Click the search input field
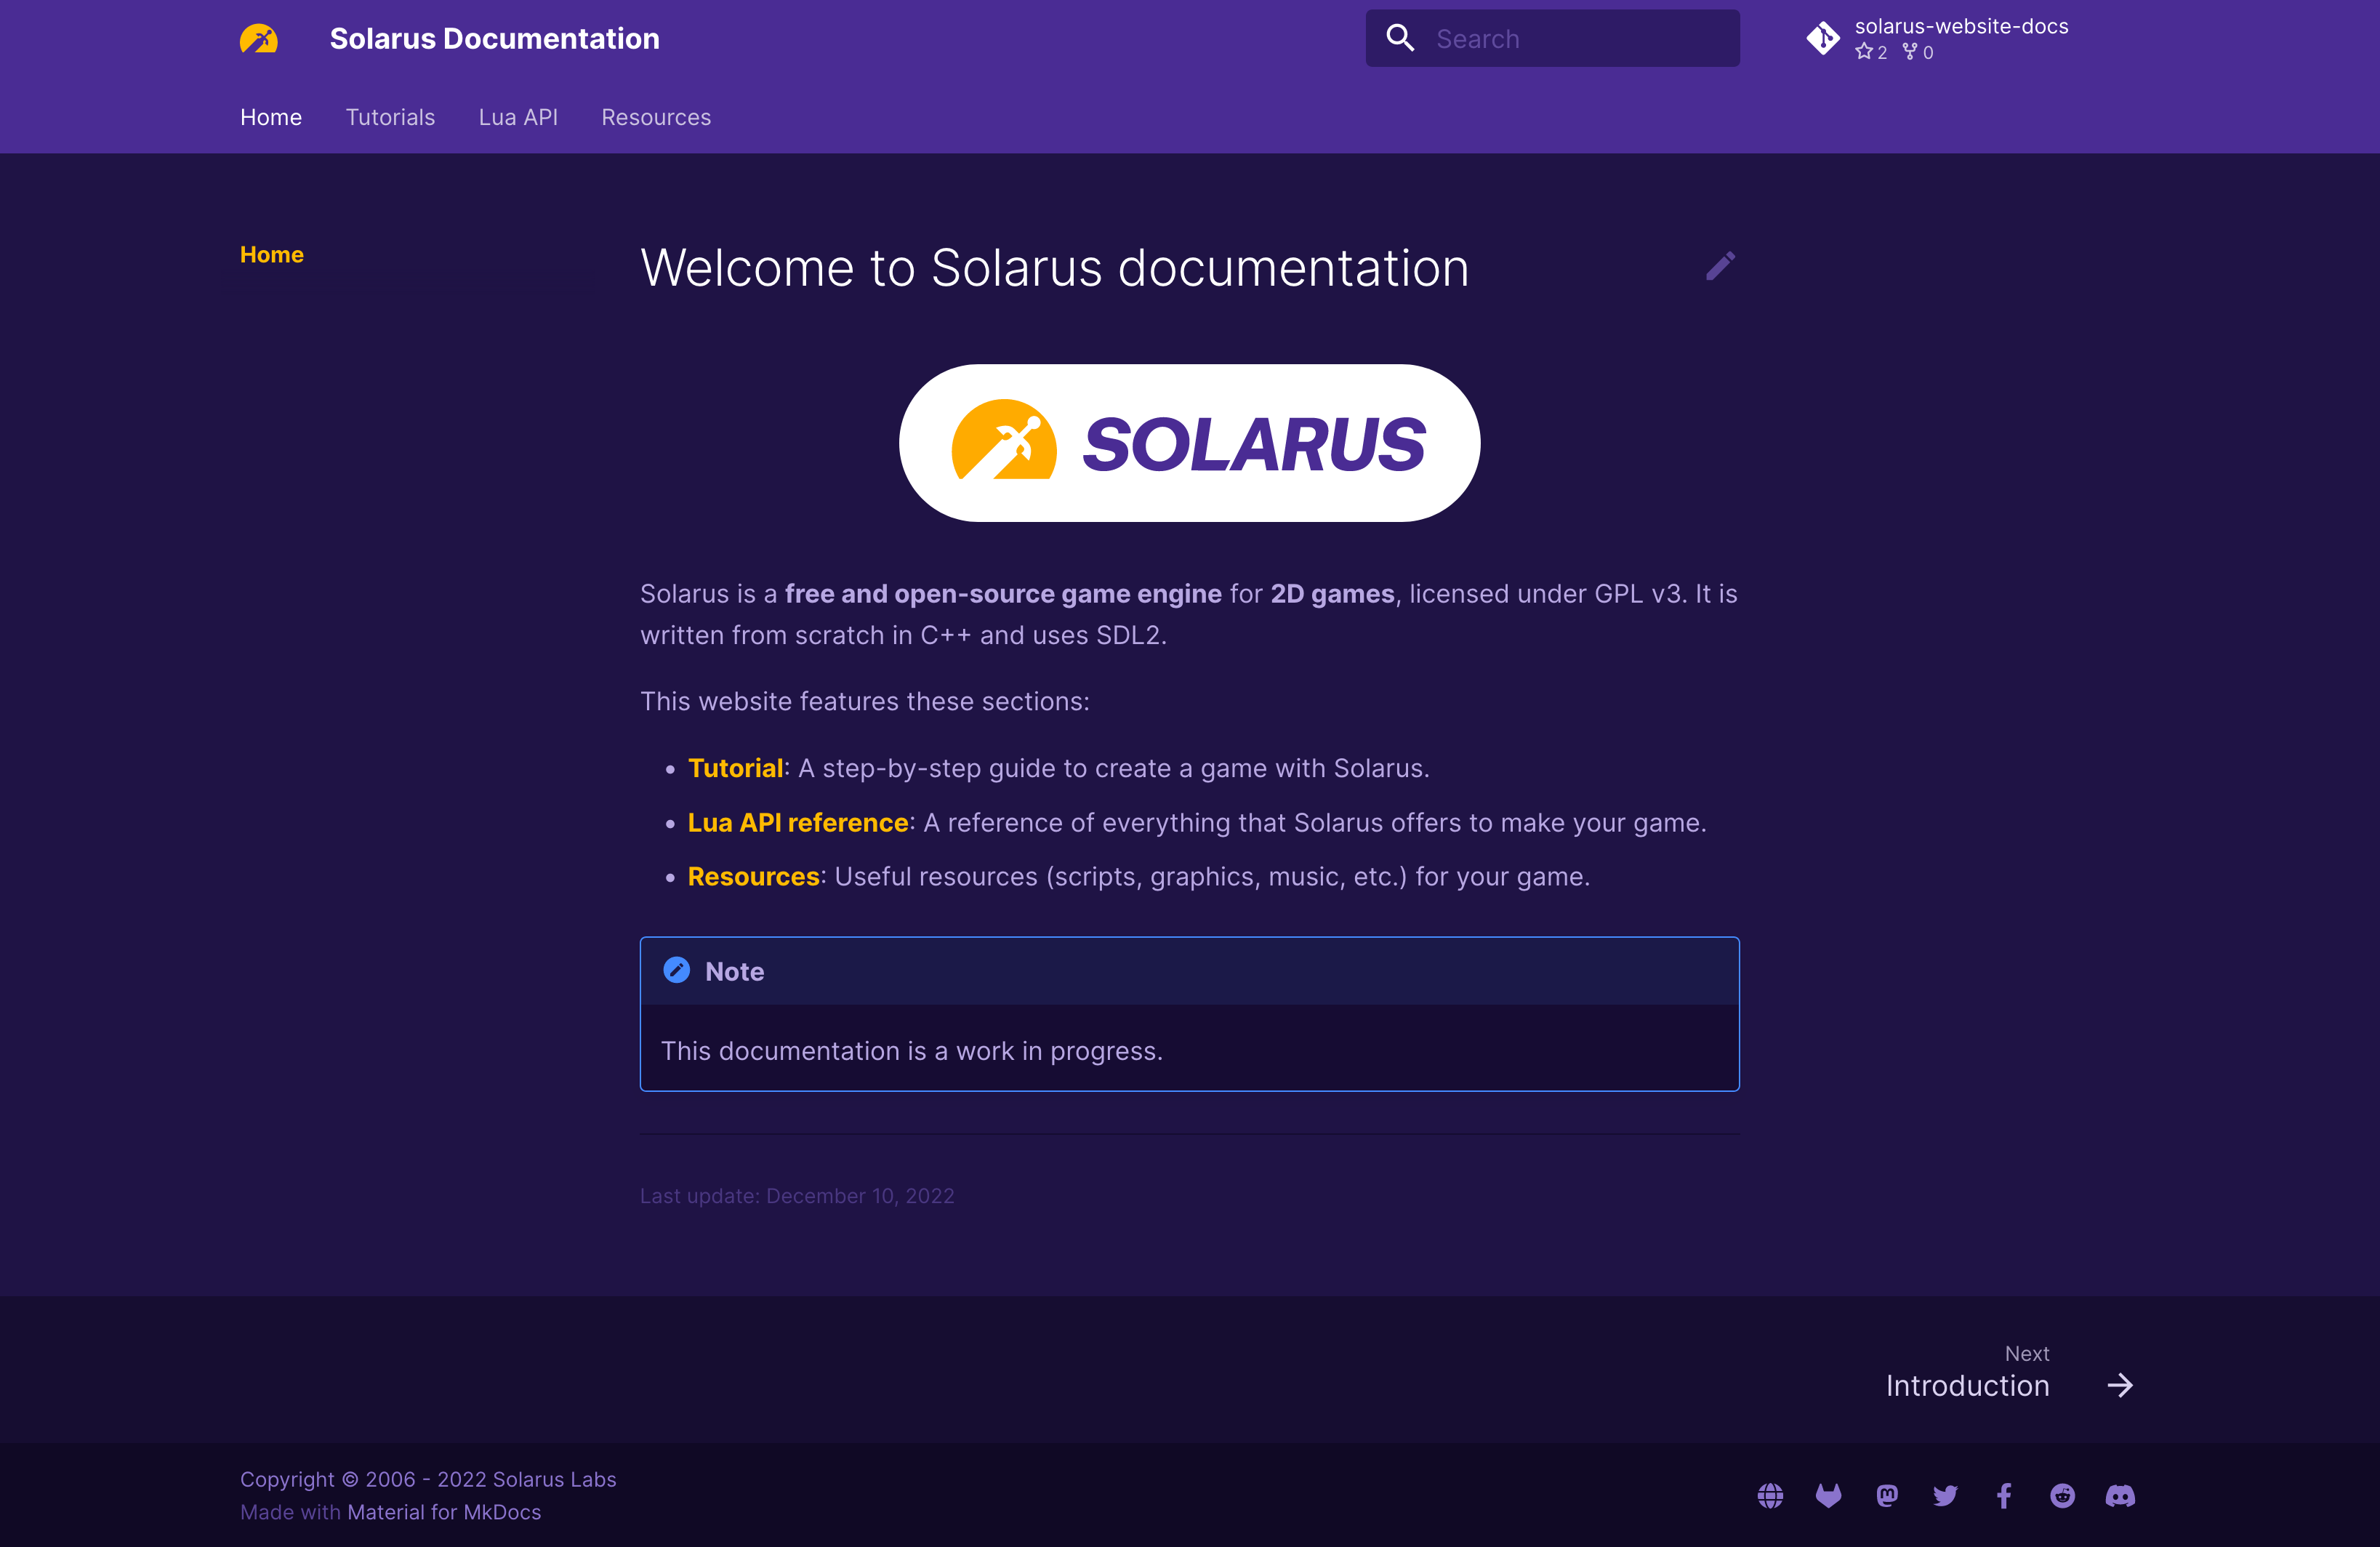The image size is (2380, 1547). coord(1551,38)
